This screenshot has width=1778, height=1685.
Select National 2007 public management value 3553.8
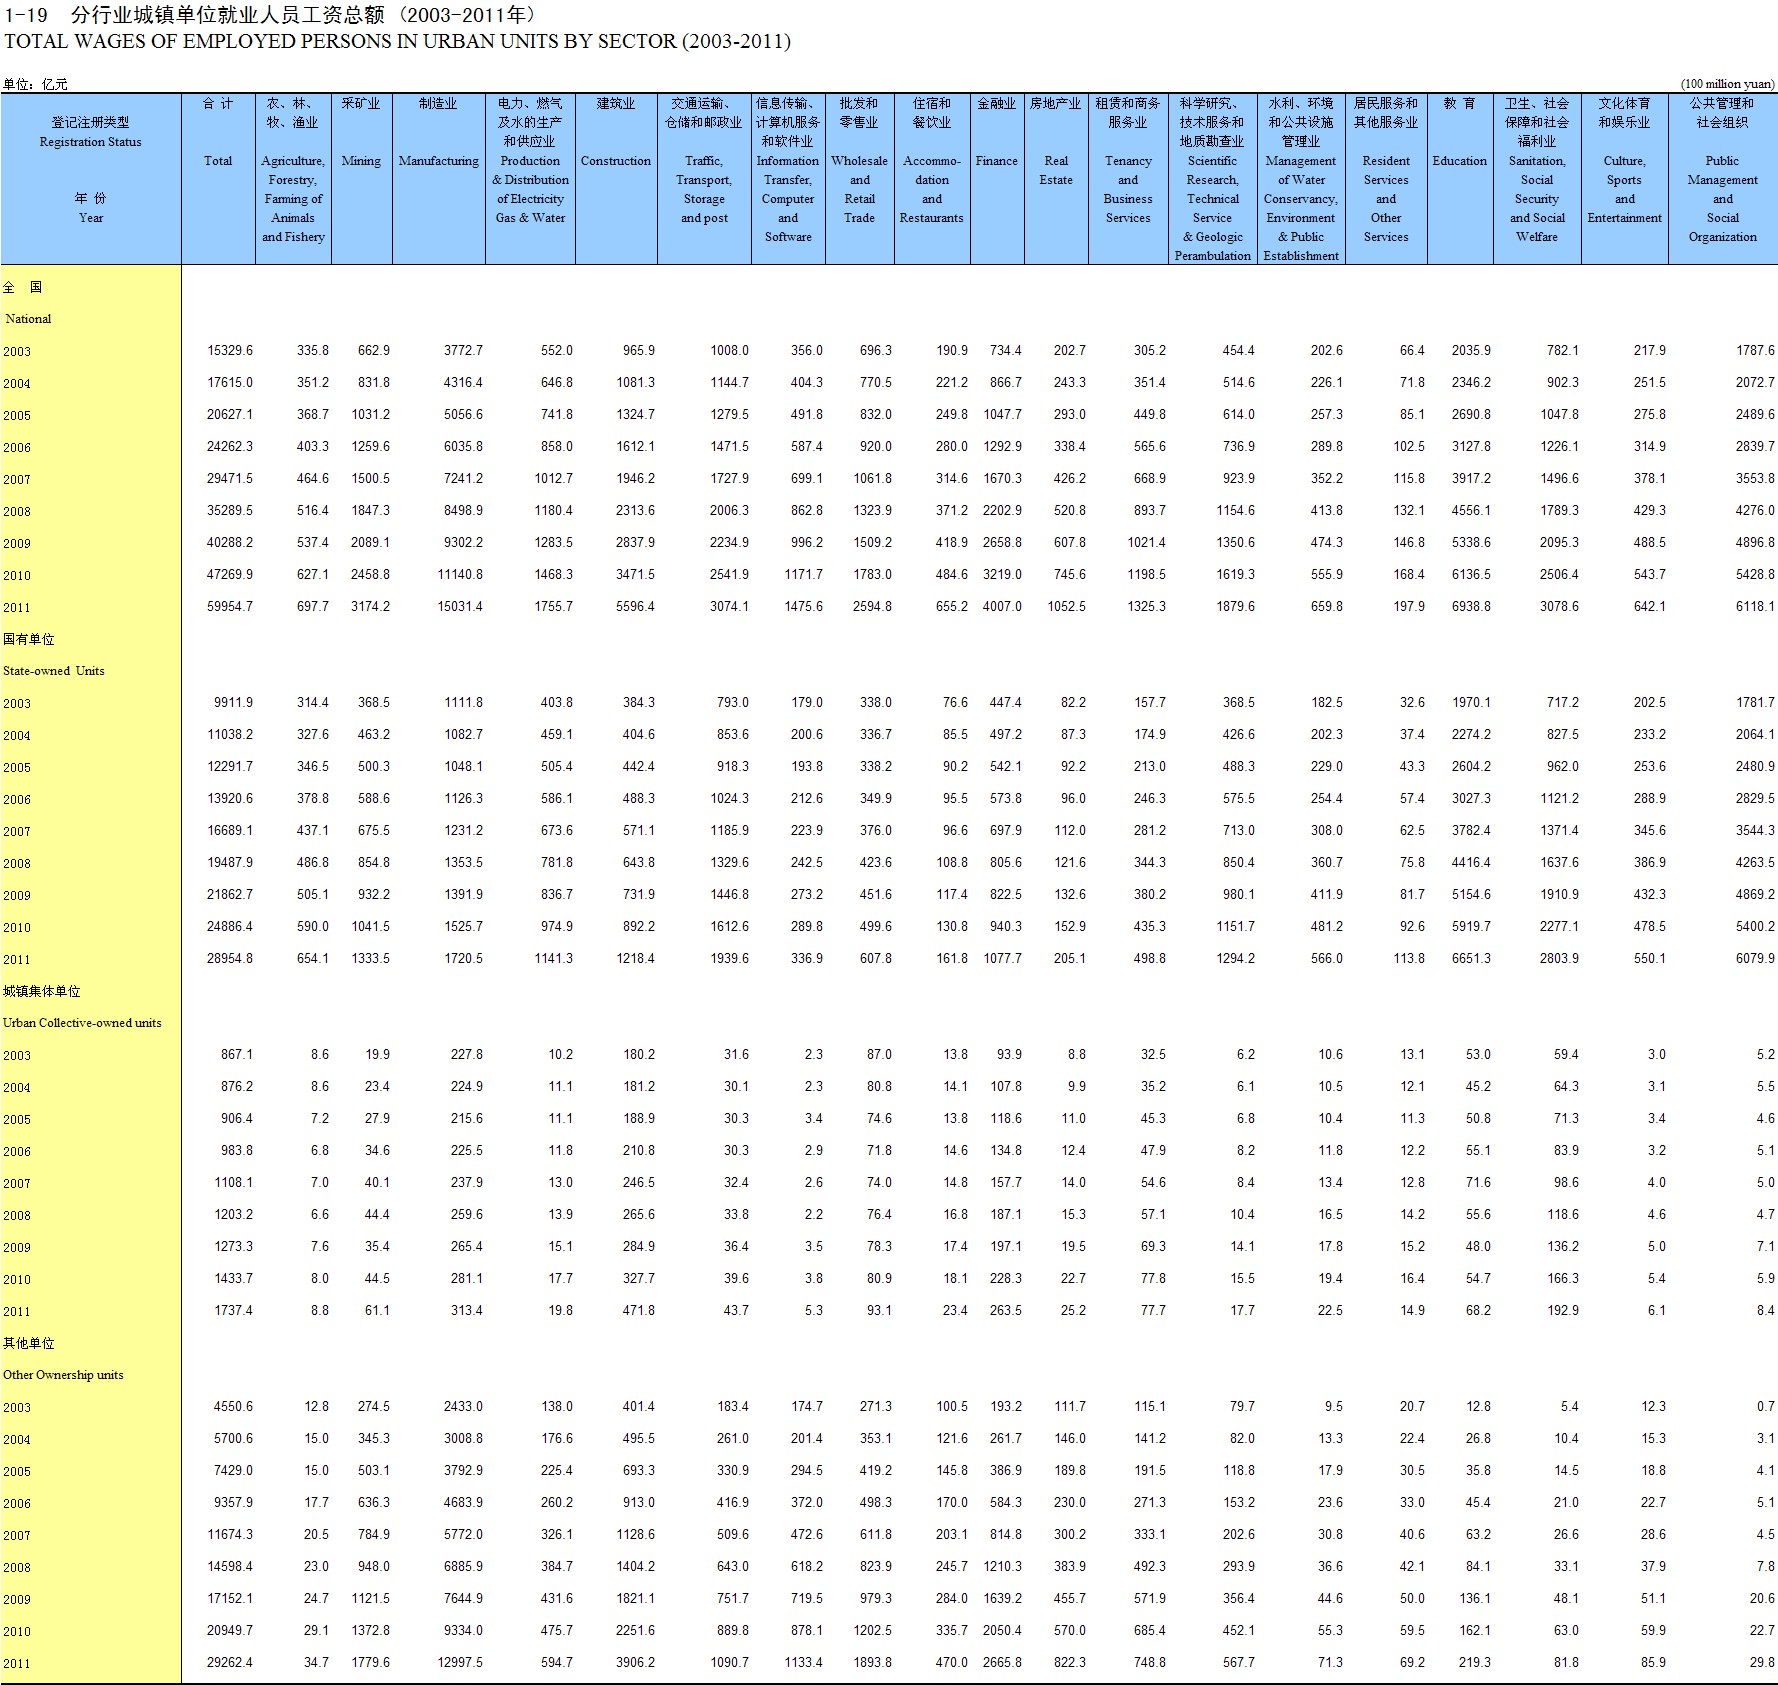click(x=1755, y=479)
